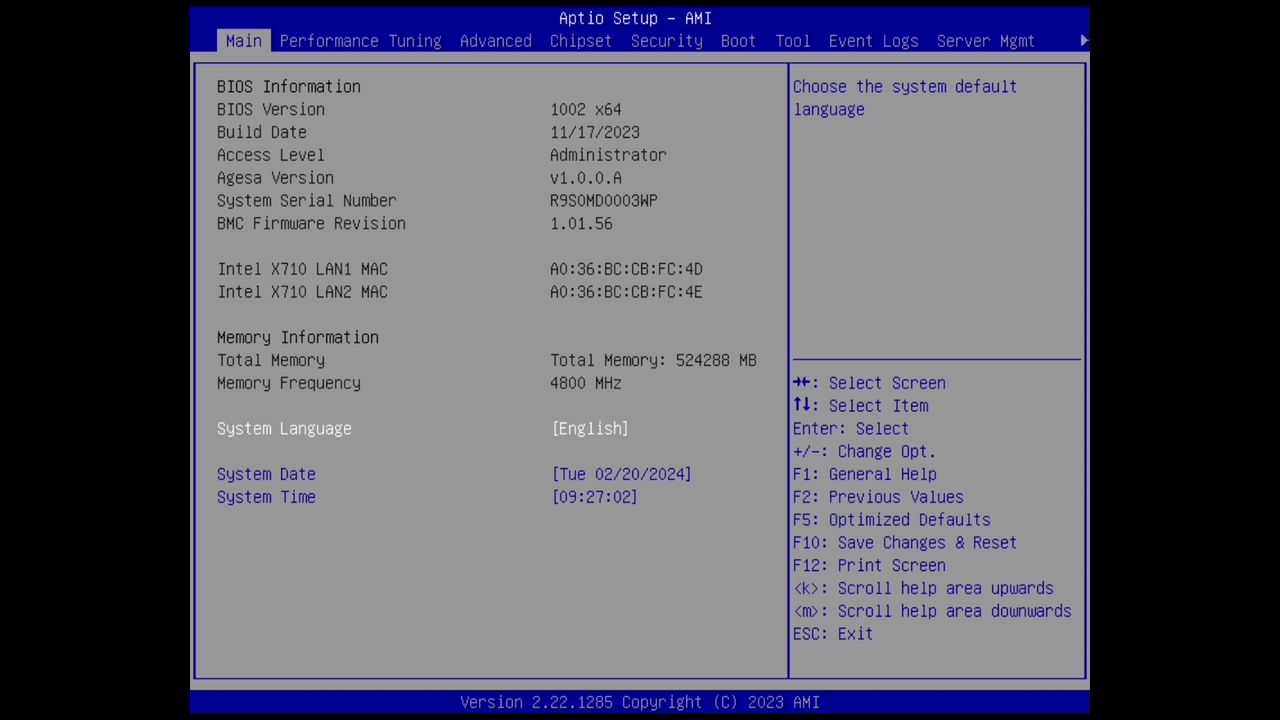Click the <m>: Scroll help area downwards hint
The image size is (1280, 720).
point(932,612)
